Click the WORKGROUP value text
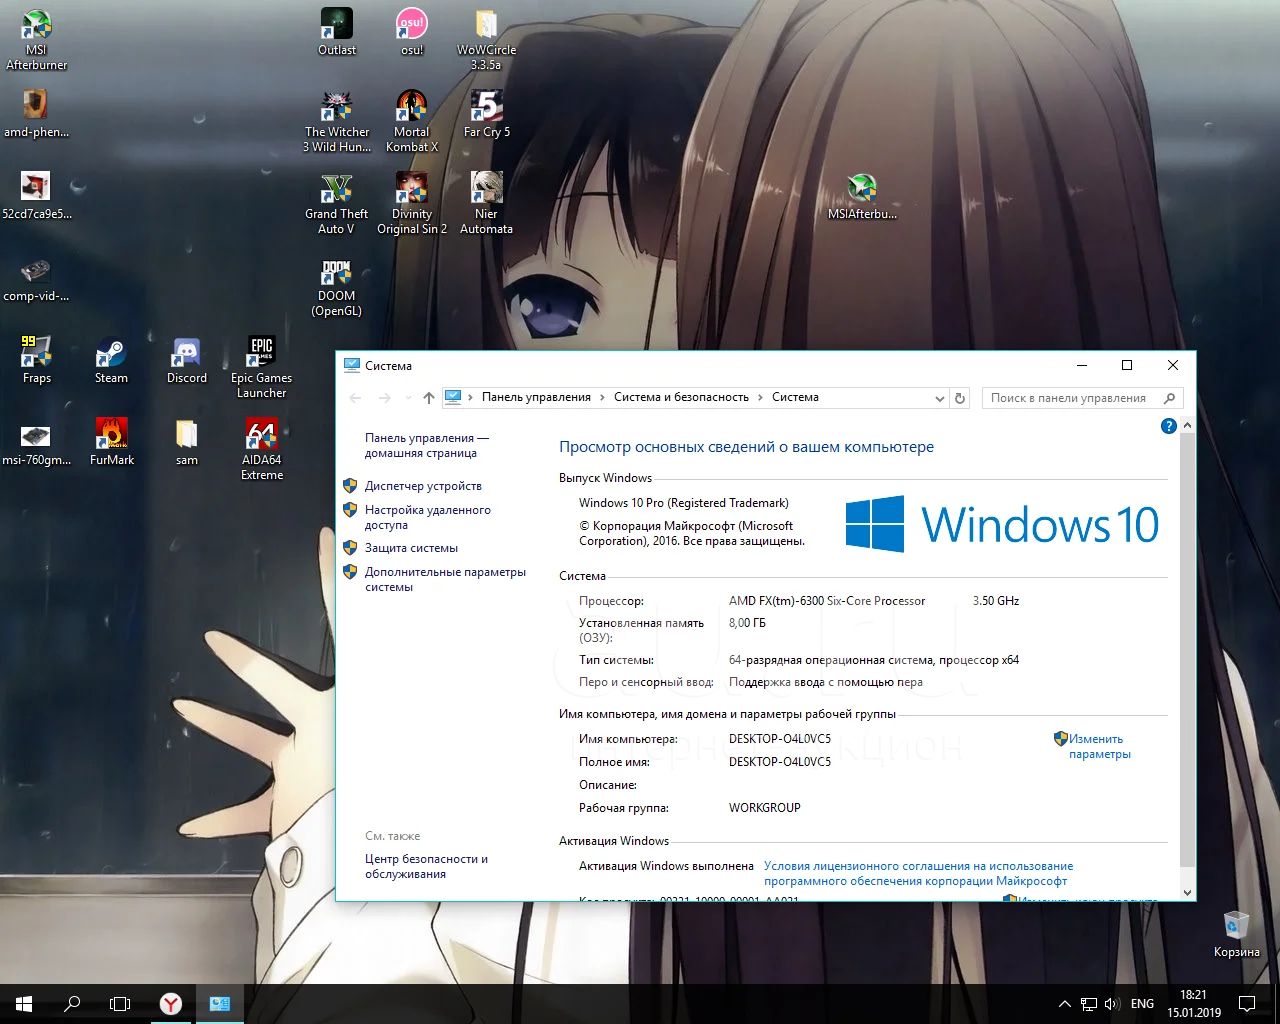The image size is (1280, 1024). coord(765,807)
